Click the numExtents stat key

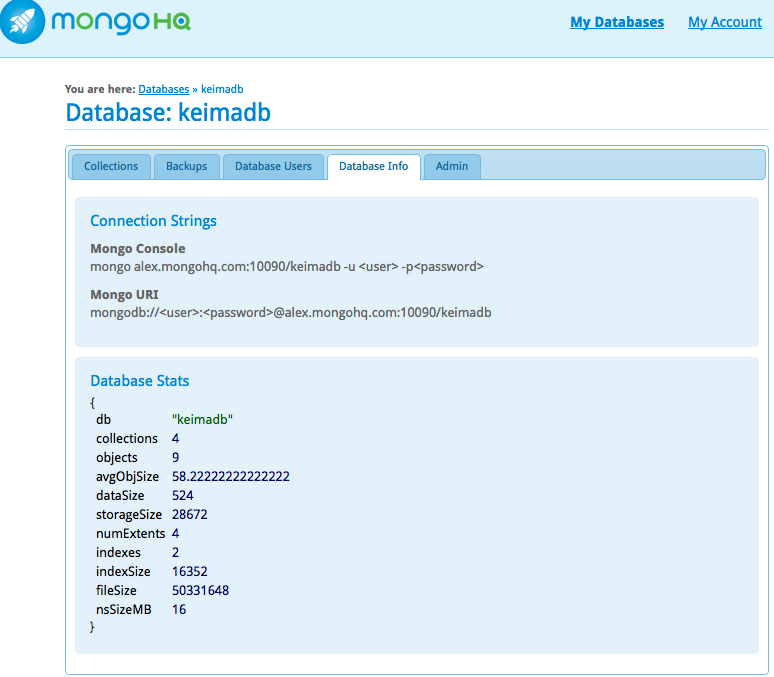(130, 534)
